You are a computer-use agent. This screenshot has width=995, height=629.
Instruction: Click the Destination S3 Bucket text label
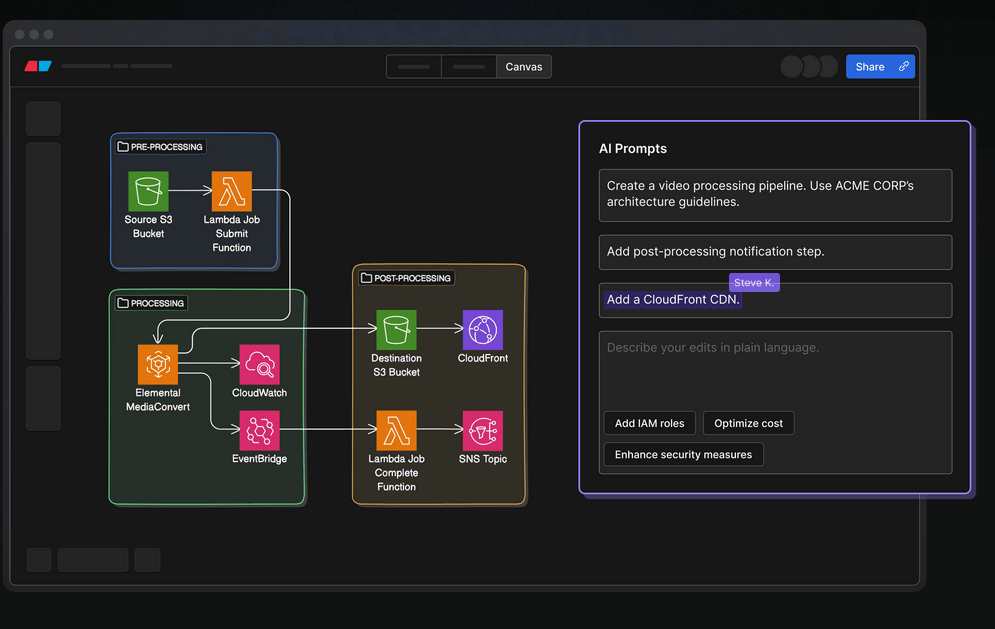click(397, 365)
